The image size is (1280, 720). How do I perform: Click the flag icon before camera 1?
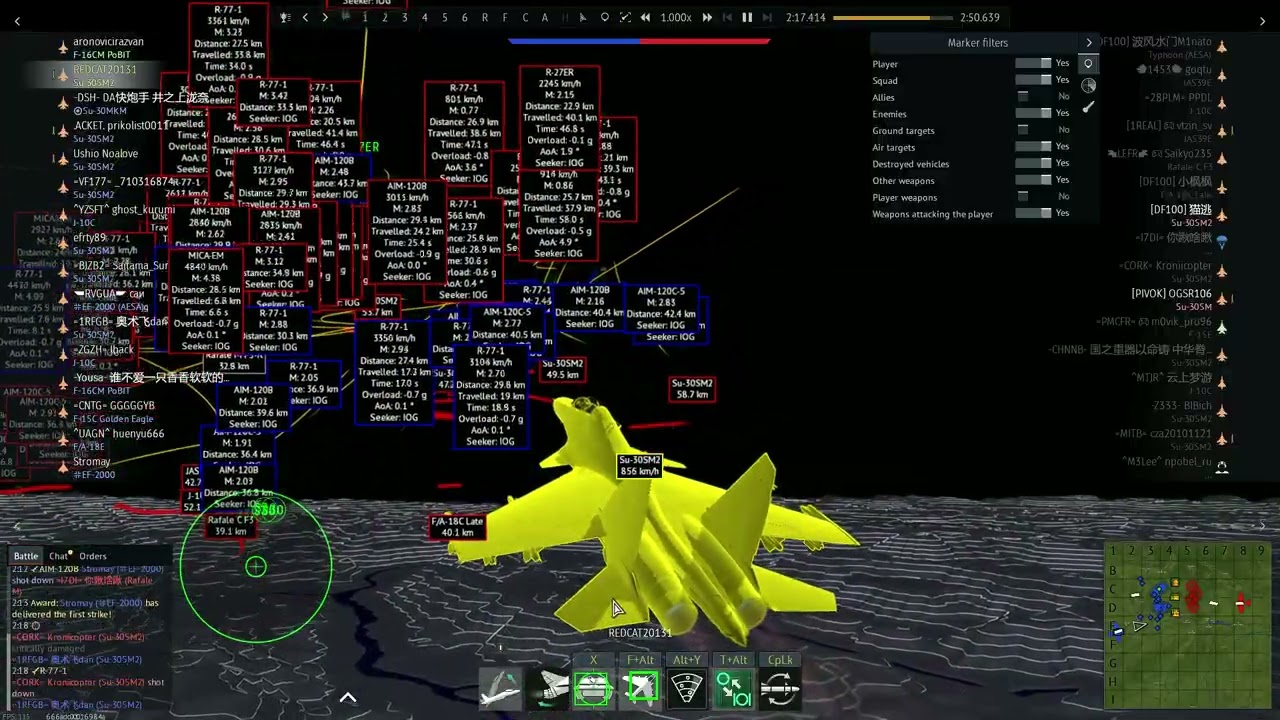(345, 17)
